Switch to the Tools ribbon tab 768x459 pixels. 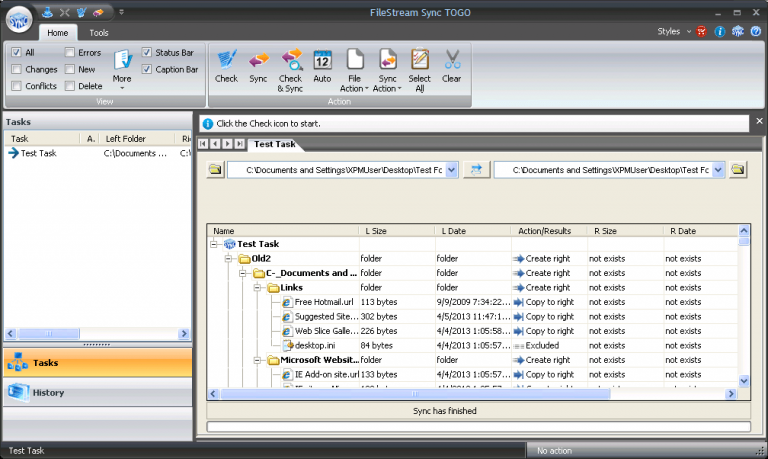coord(98,33)
